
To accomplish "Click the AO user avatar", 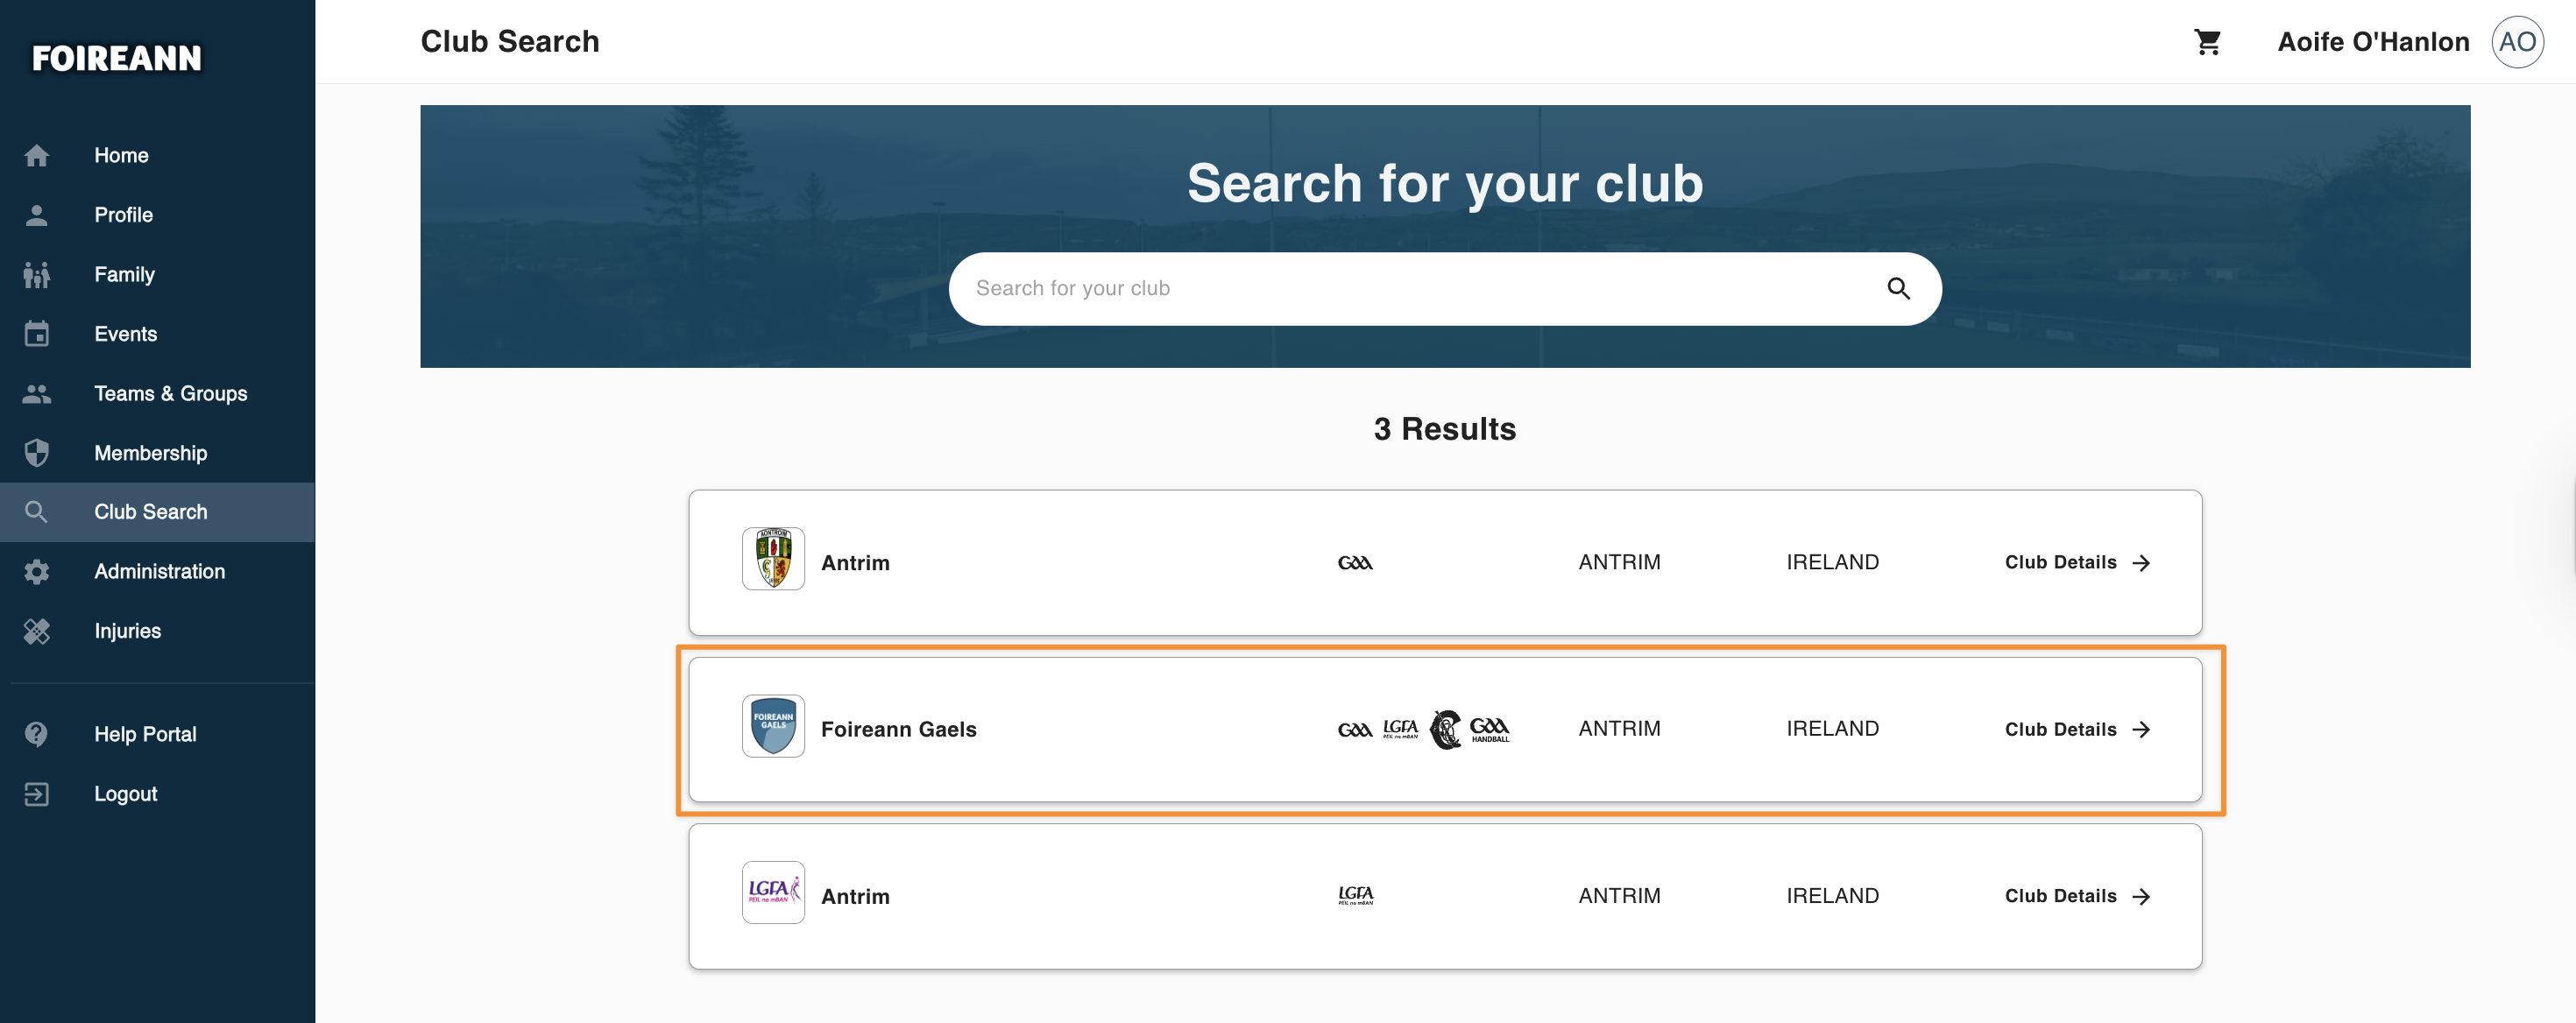I will click(x=2517, y=41).
